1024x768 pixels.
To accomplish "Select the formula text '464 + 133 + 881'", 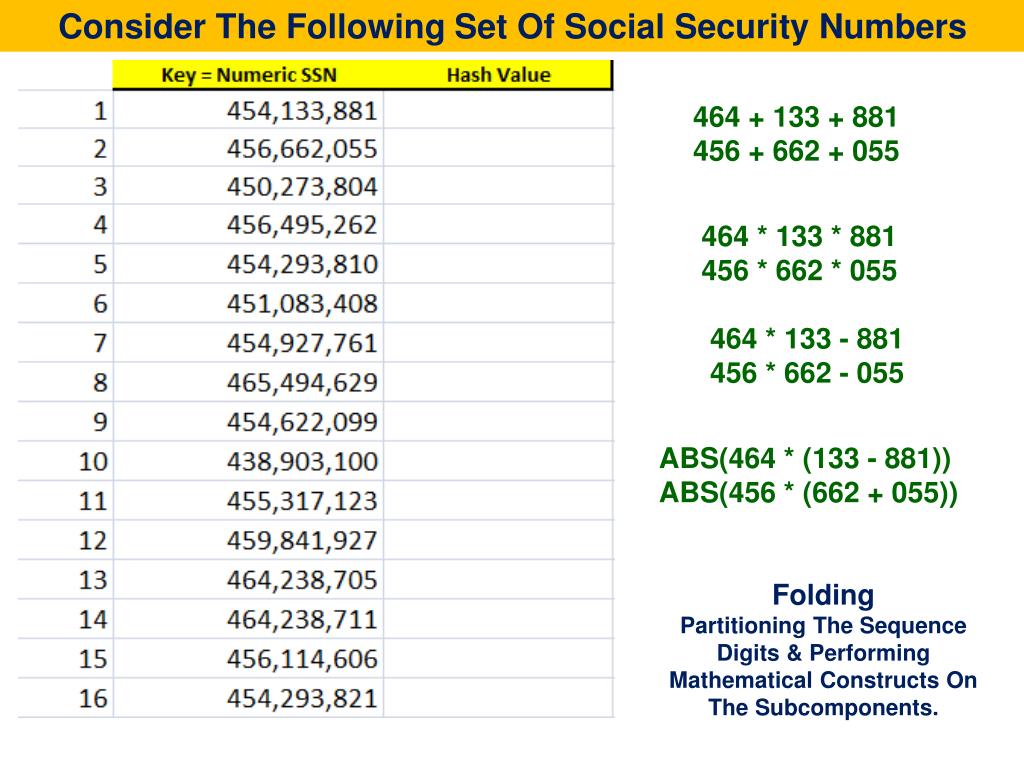I will [x=795, y=118].
